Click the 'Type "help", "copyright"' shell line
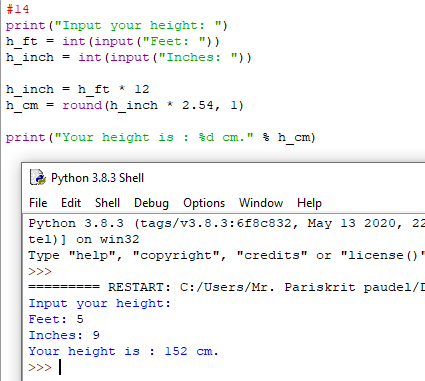This screenshot has width=425, height=381. [227, 255]
